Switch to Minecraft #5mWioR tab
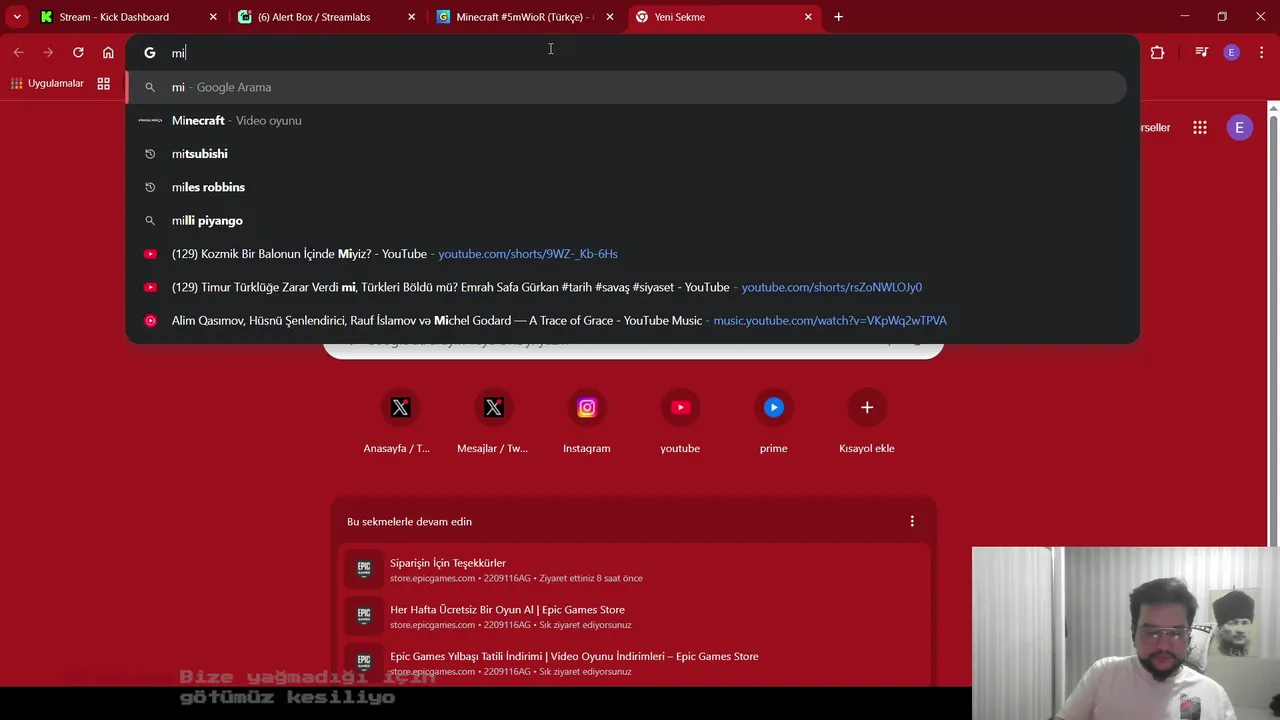The image size is (1280, 720). 525,17
